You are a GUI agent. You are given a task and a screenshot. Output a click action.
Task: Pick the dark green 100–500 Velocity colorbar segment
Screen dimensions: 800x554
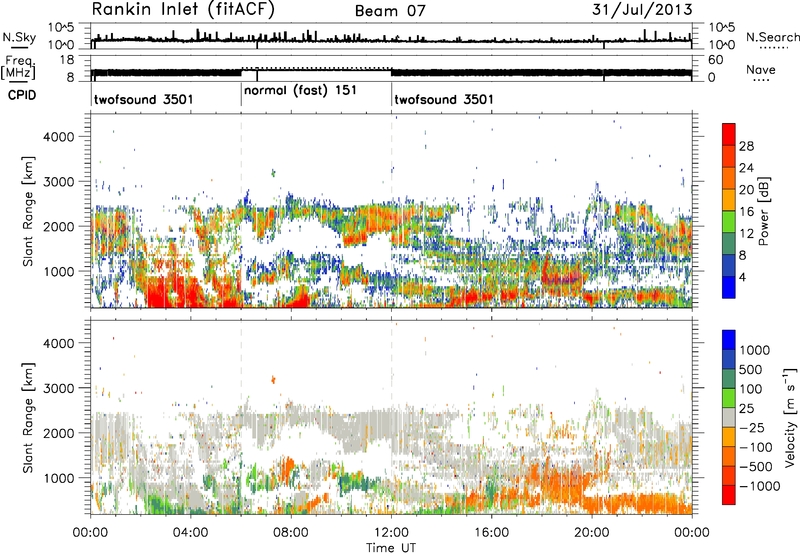click(729, 378)
